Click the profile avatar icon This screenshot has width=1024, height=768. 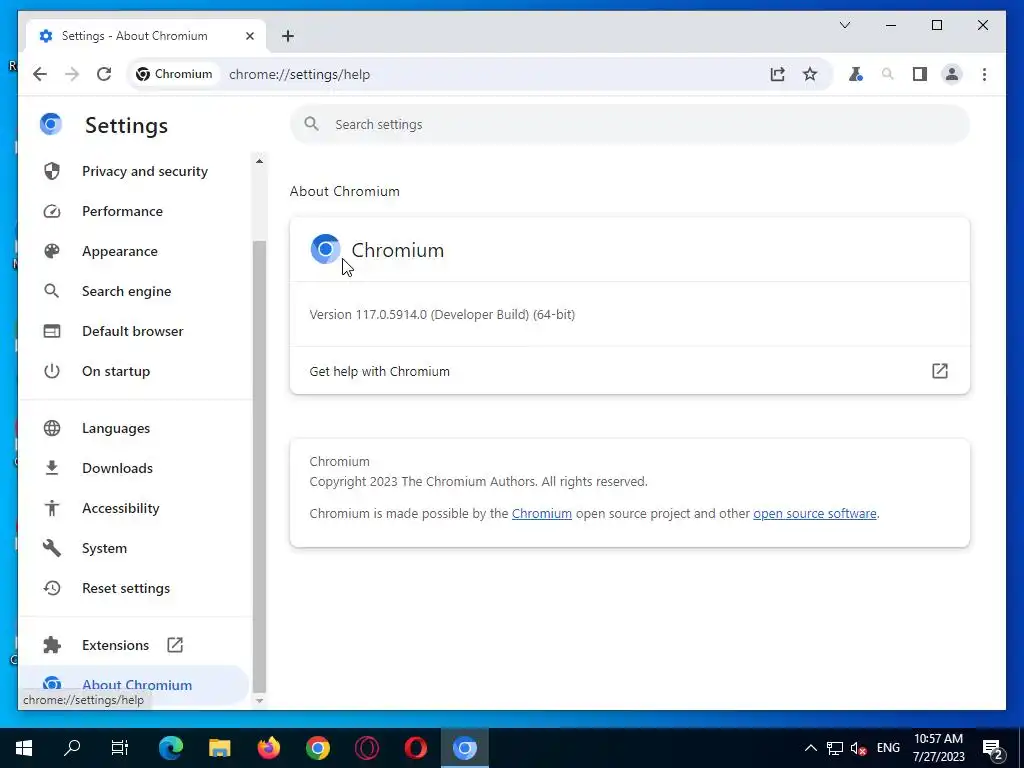click(x=952, y=74)
